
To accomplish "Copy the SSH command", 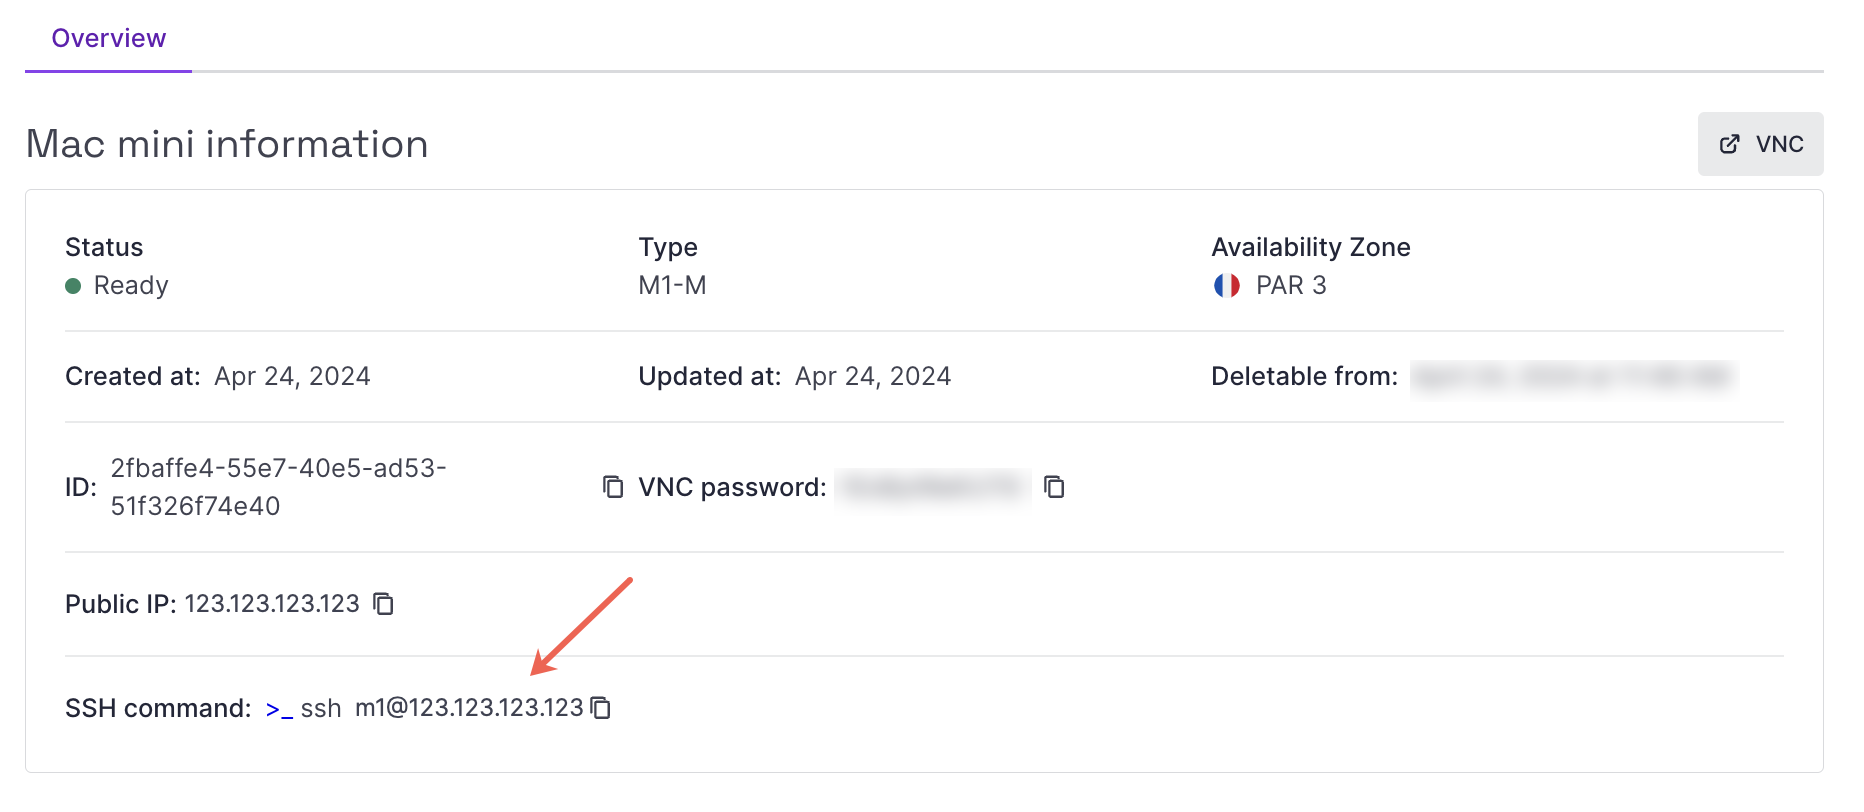I will pos(601,708).
